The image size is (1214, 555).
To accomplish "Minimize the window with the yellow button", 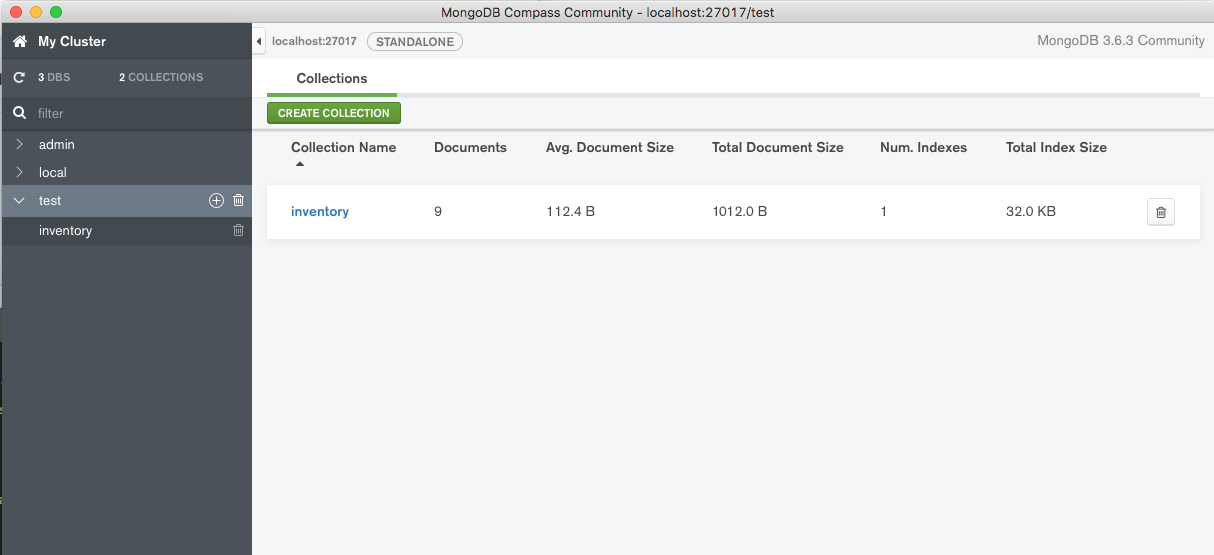I will (x=36, y=12).
